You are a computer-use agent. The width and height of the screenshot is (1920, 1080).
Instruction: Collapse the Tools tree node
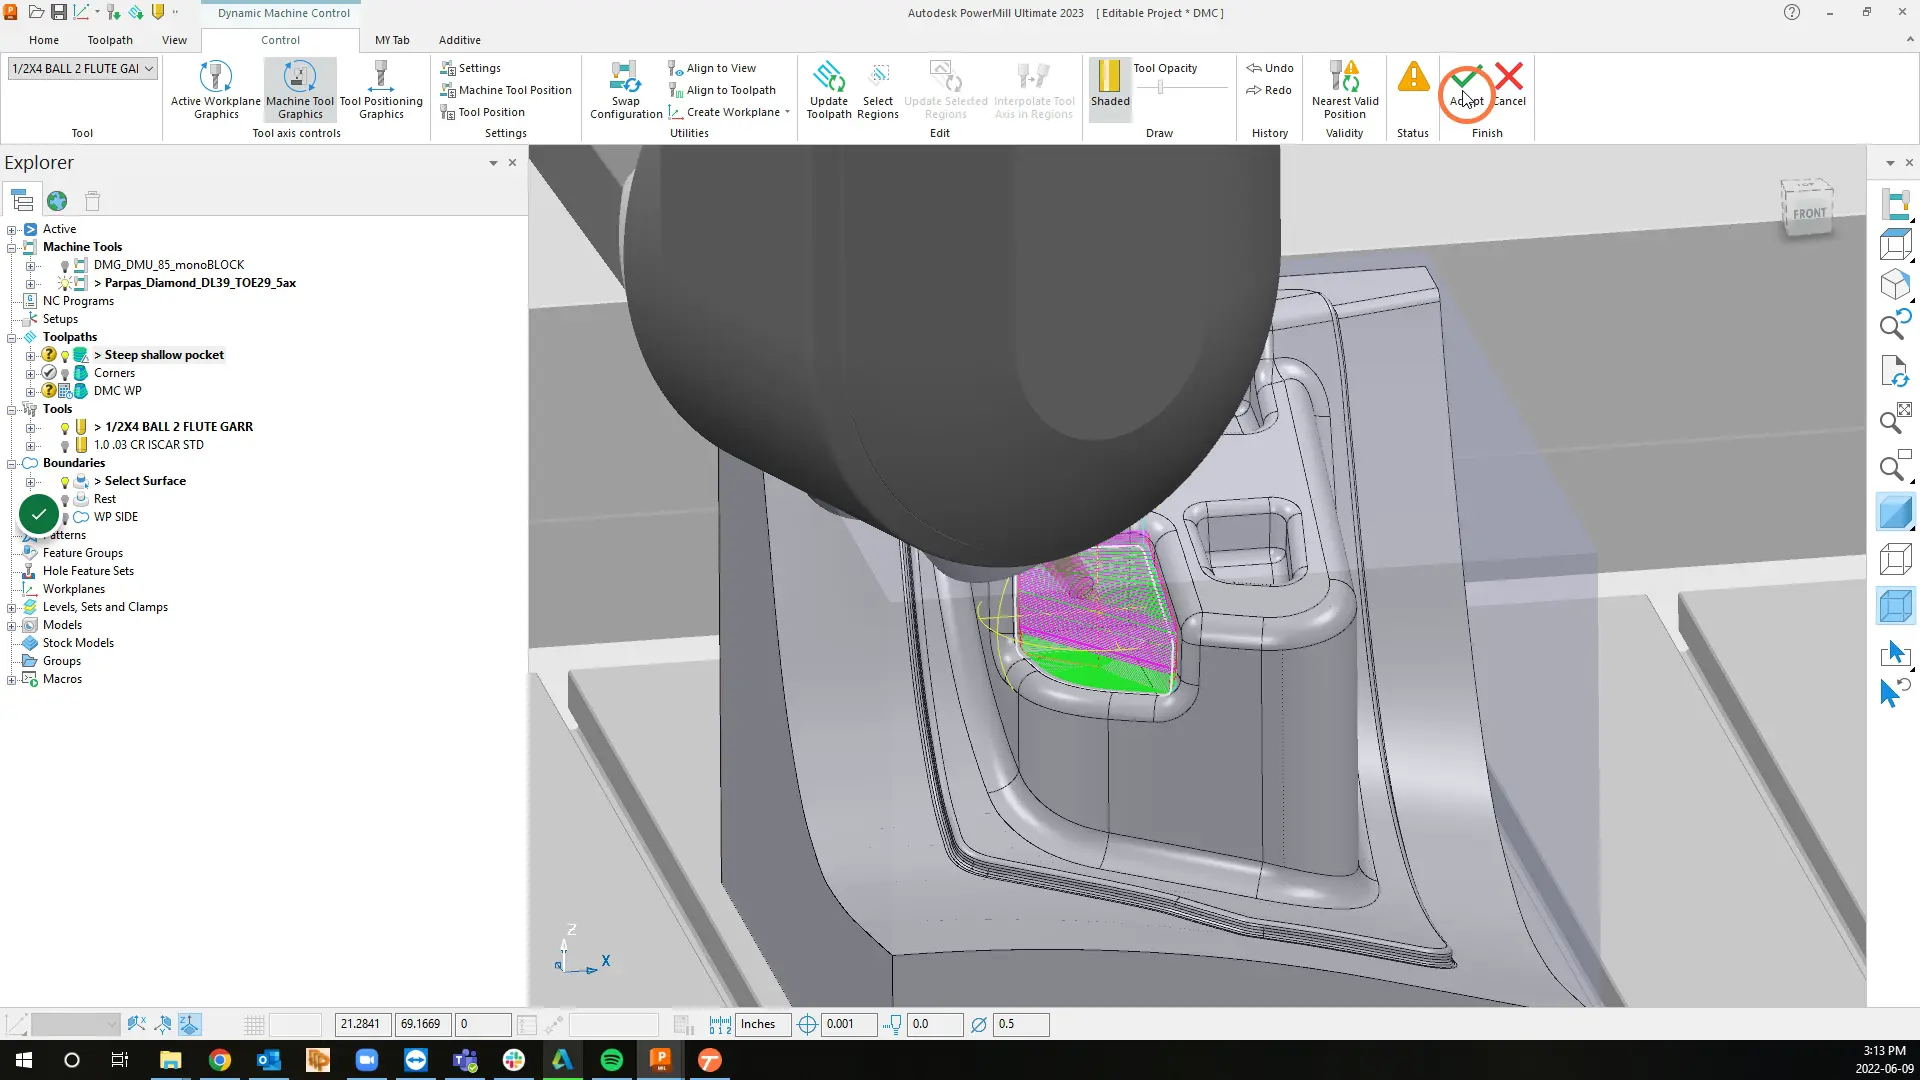(x=12, y=409)
